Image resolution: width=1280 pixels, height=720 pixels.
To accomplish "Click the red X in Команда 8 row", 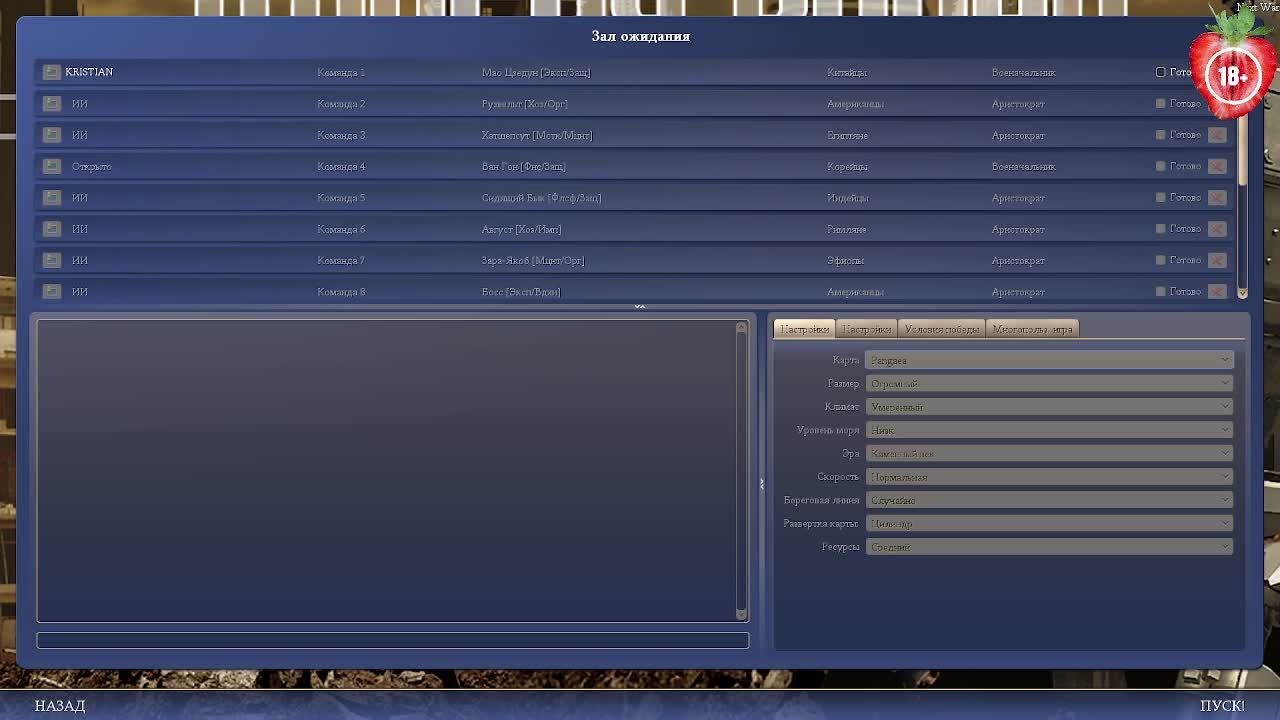I will pyautogui.click(x=1217, y=291).
